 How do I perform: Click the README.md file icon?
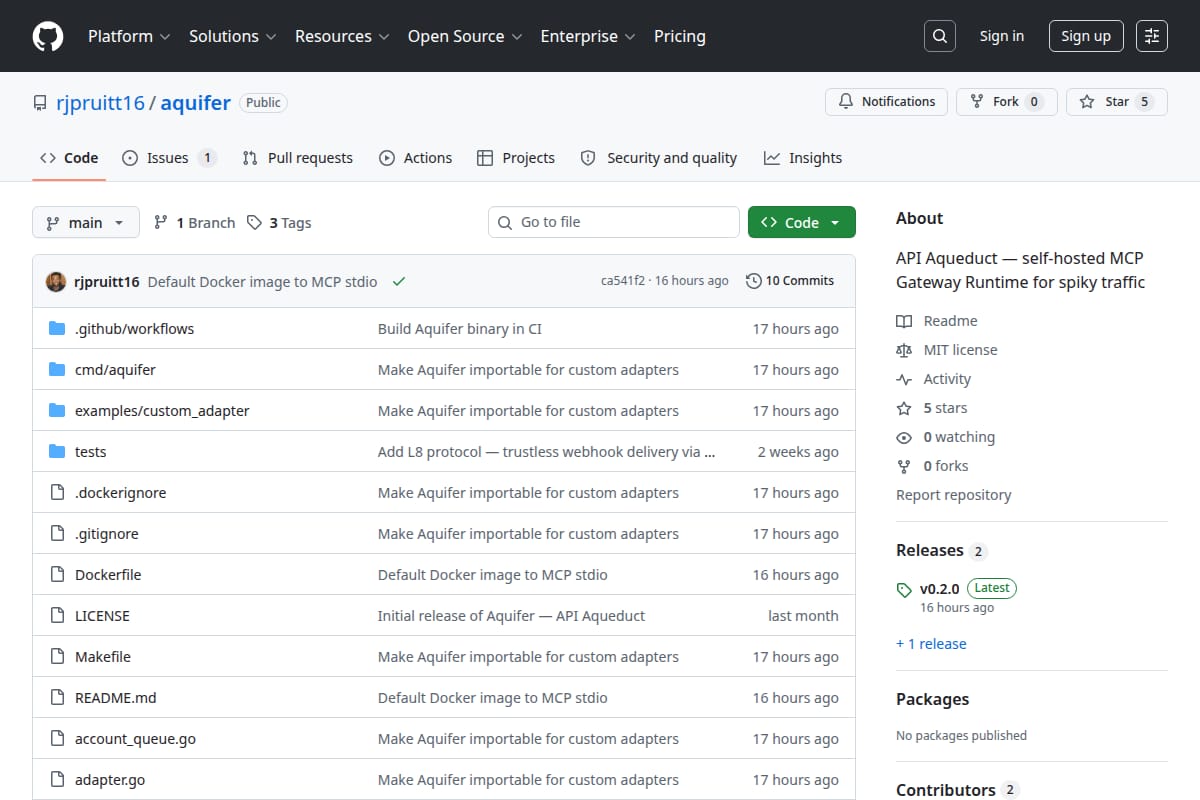click(57, 698)
